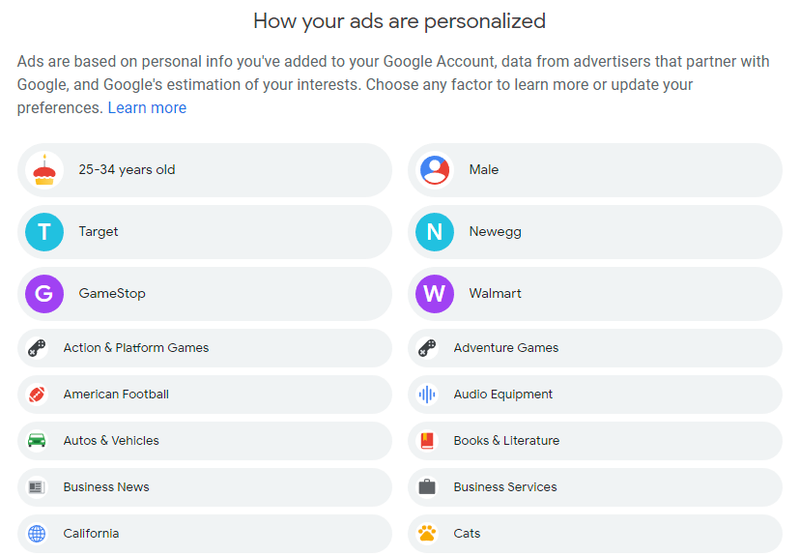Choose the Business News factor
Screen dimensions: 800x556
pyautogui.click(x=205, y=487)
